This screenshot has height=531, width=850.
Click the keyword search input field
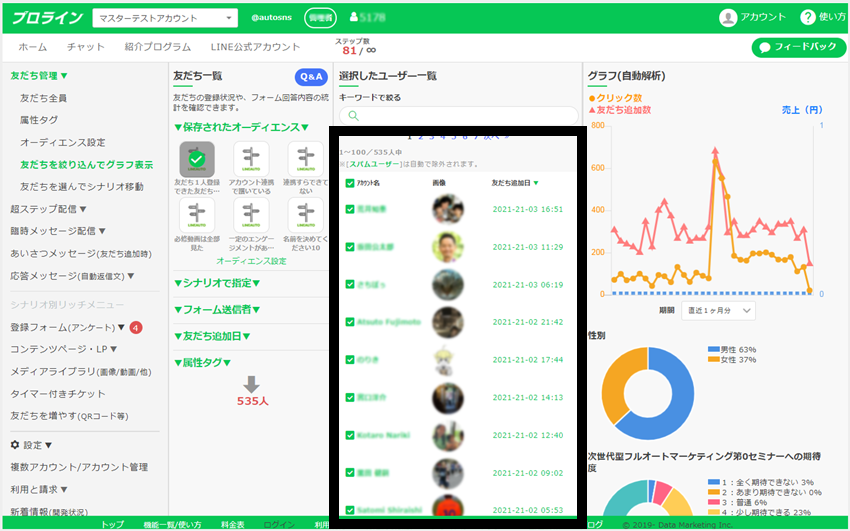pos(465,116)
